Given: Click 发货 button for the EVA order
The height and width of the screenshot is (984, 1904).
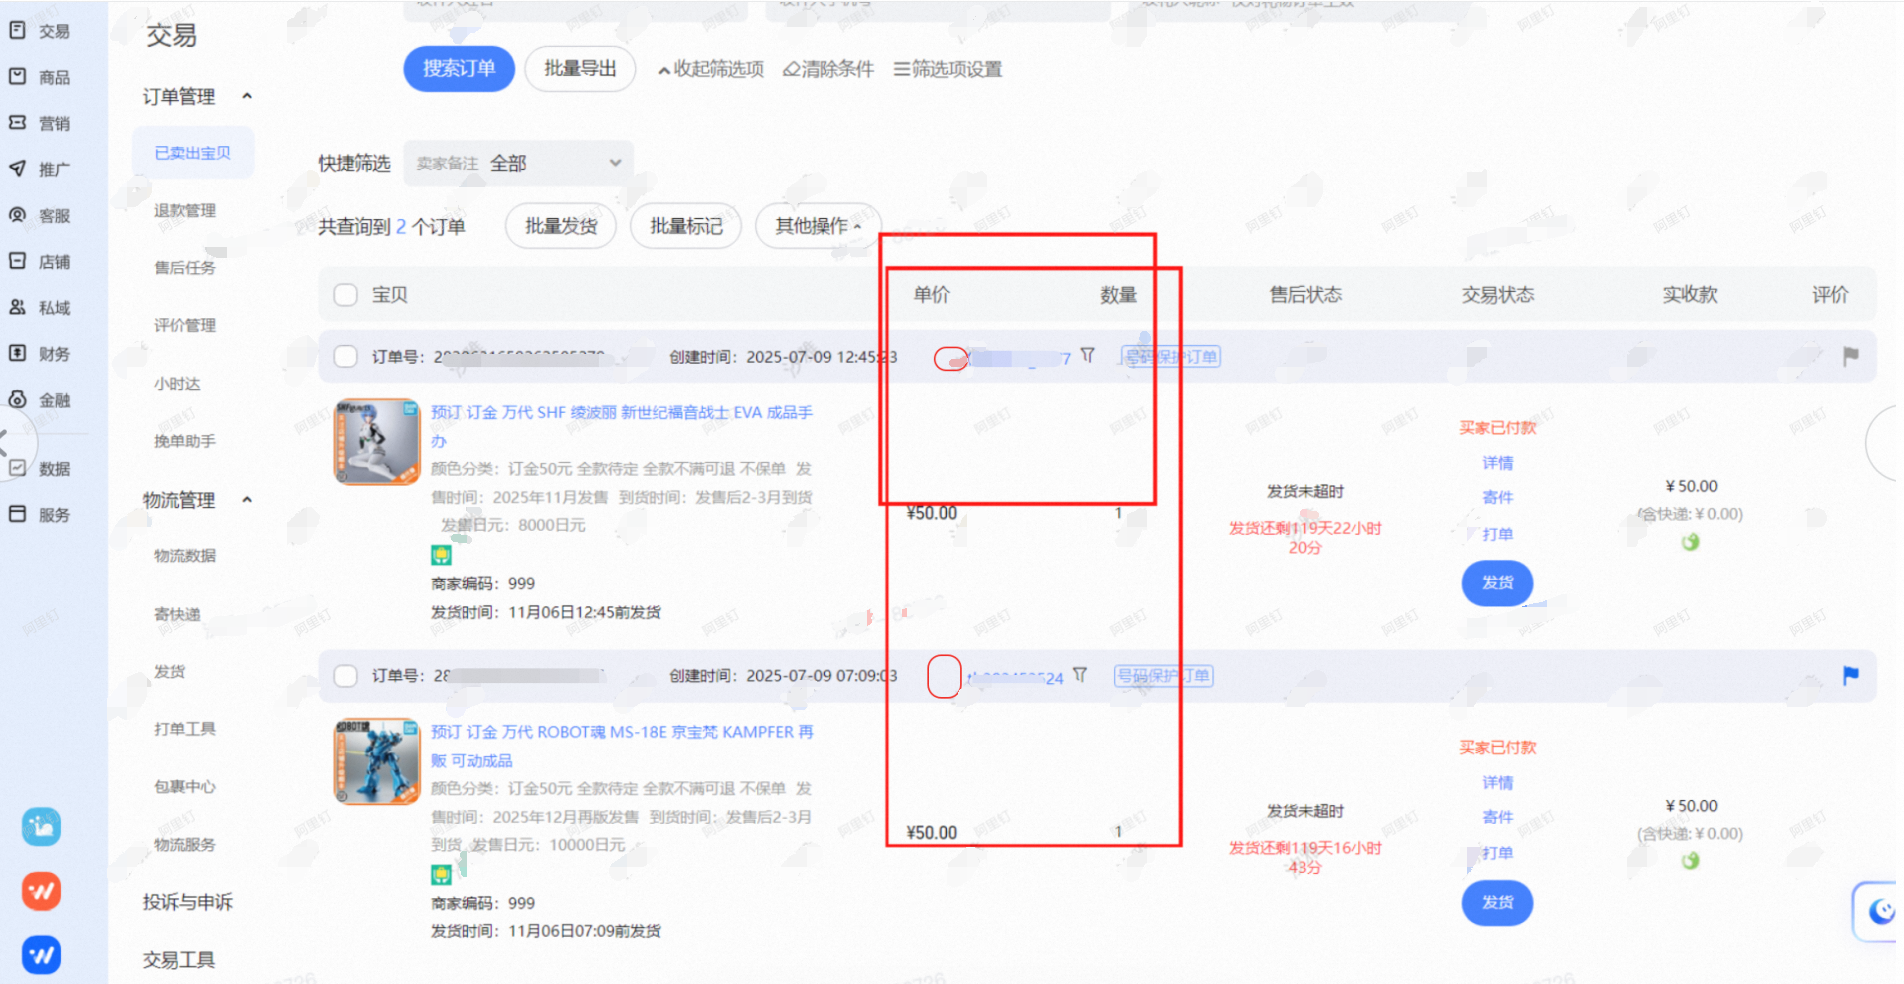Looking at the screenshot, I should [1497, 583].
